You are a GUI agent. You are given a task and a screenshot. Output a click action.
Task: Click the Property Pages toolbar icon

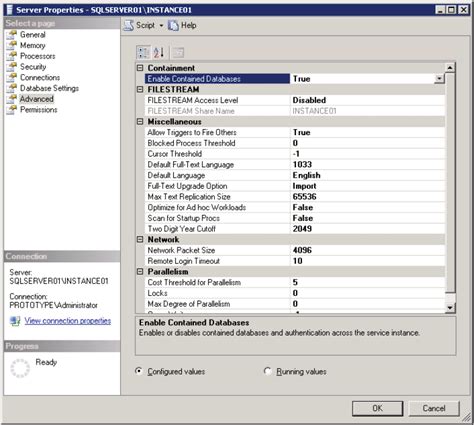tap(178, 52)
